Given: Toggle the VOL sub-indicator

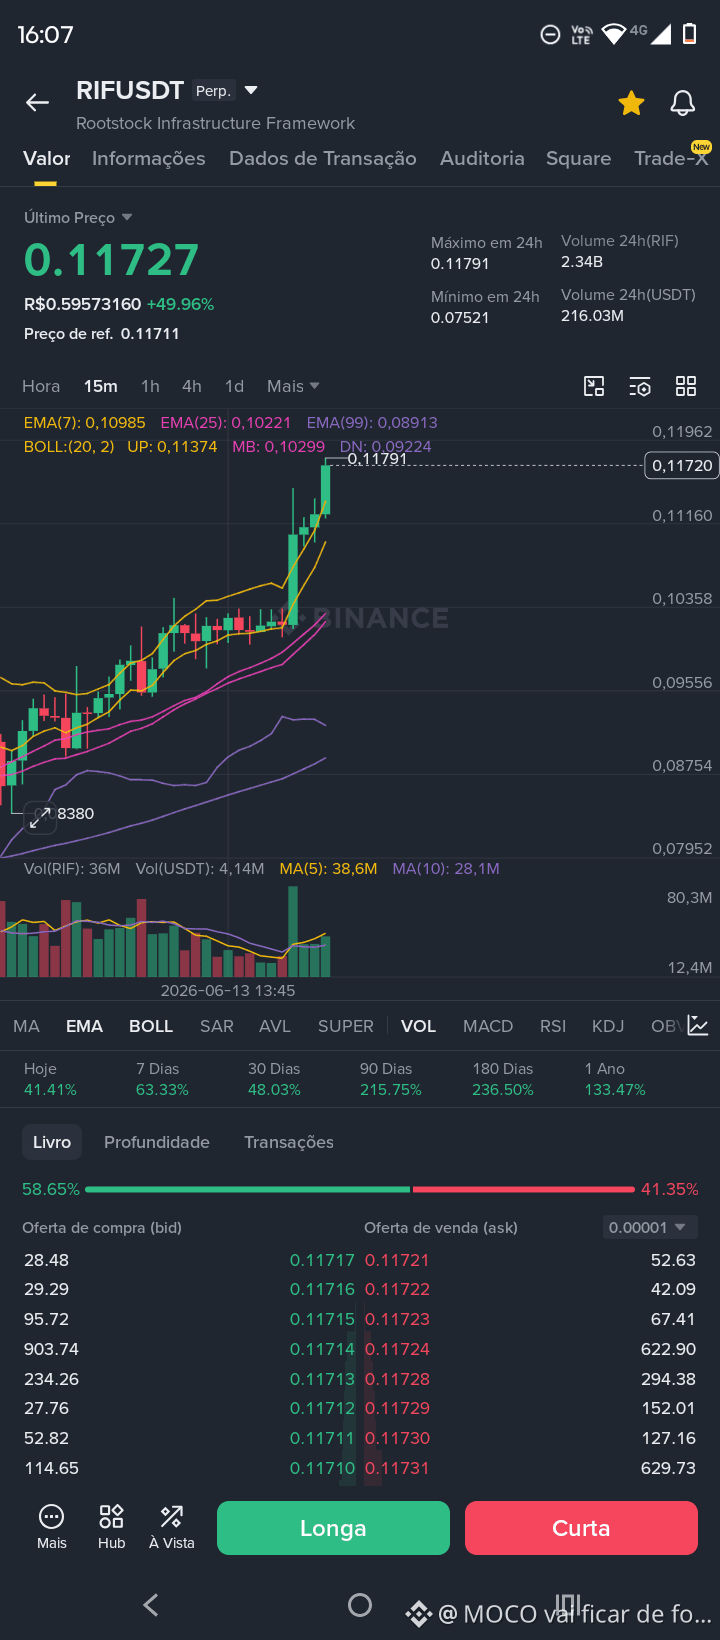Looking at the screenshot, I should (x=418, y=1026).
